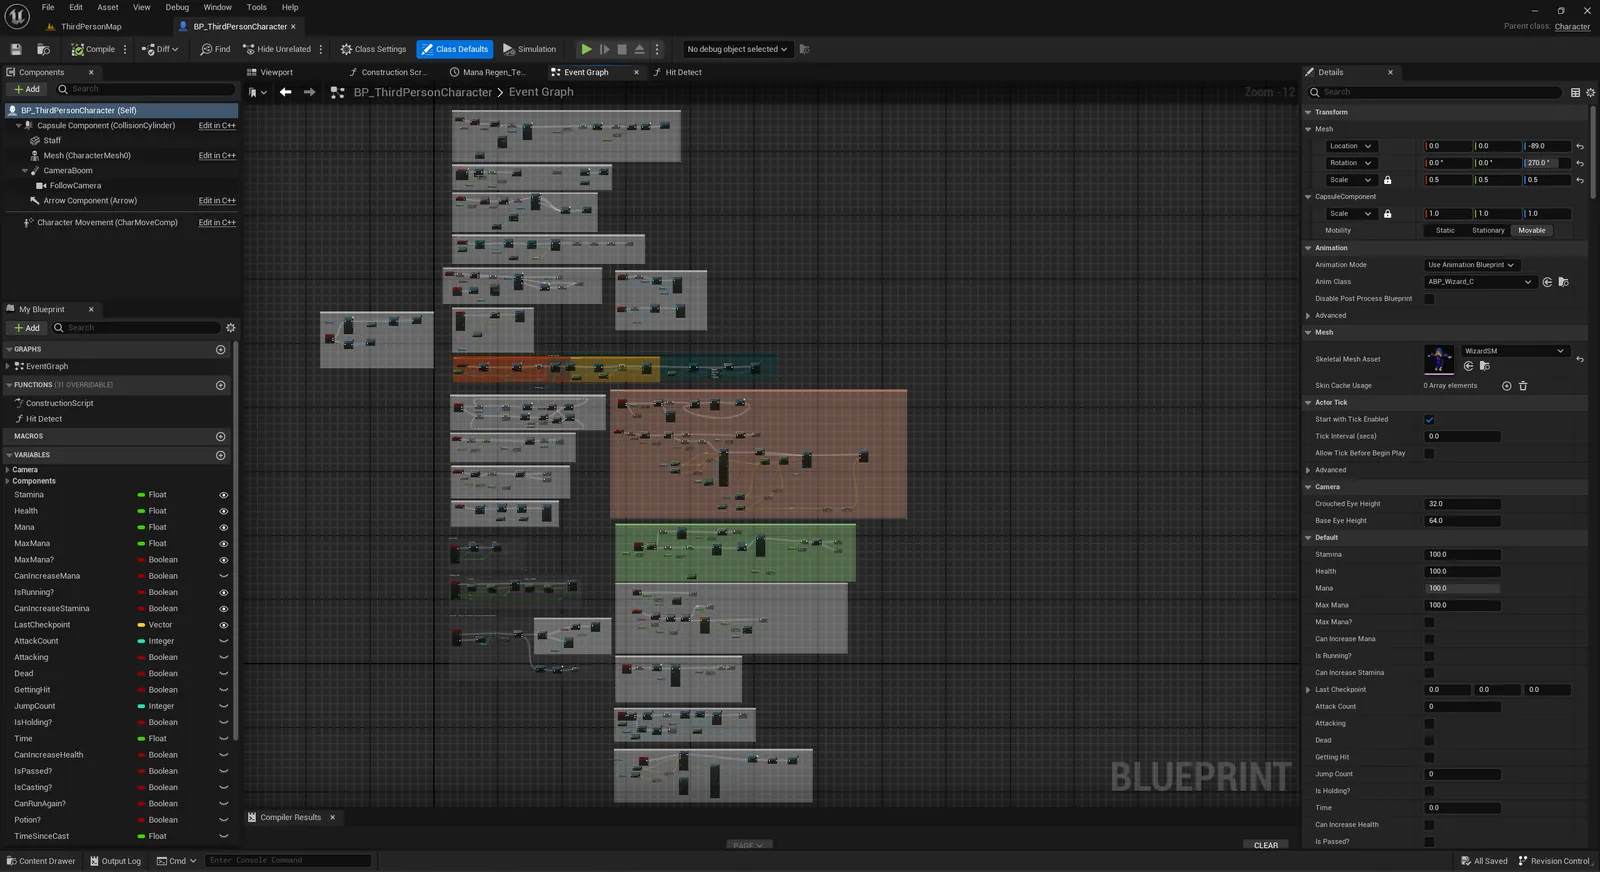Click Add in the Components panel
Viewport: 1600px width, 872px height.
coord(27,89)
